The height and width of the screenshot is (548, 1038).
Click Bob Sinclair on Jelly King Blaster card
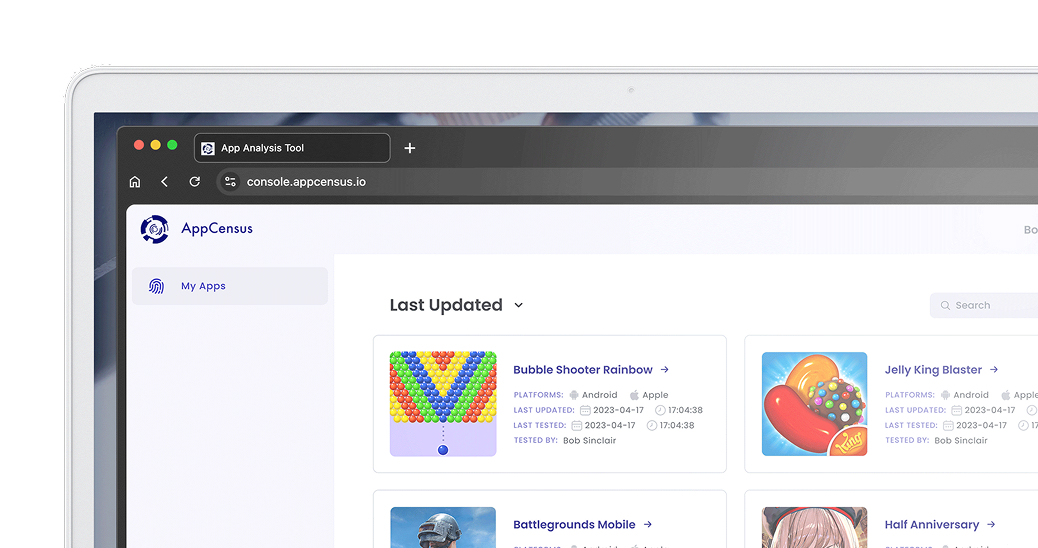[961, 441]
